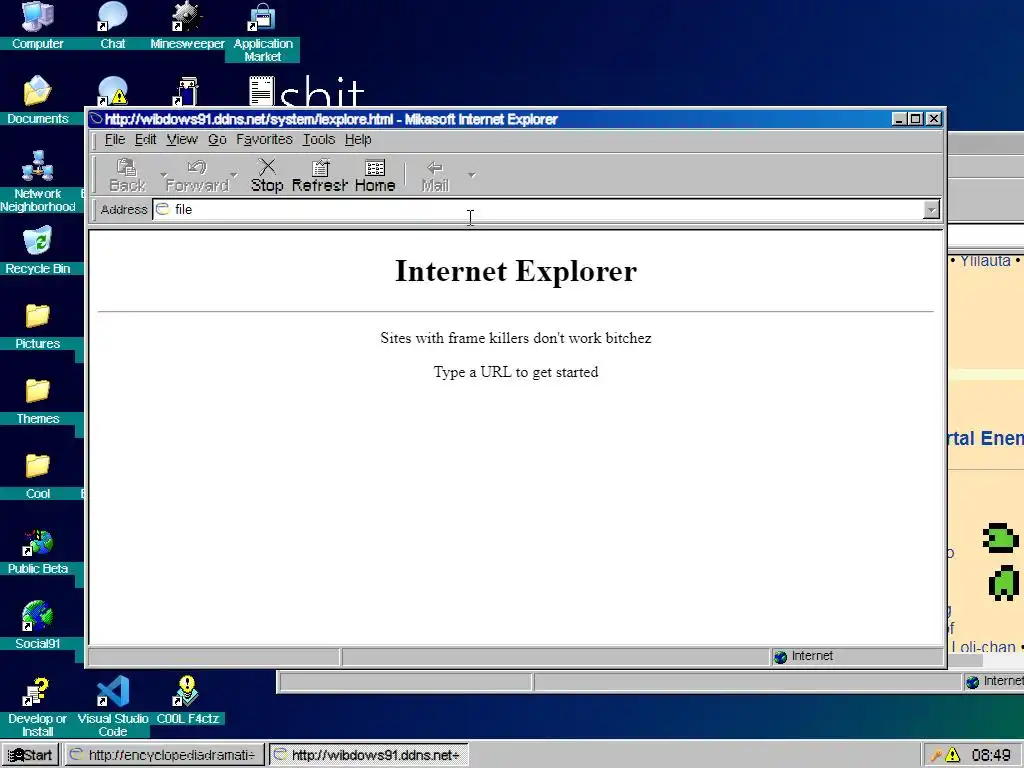Open the Edit menu
Viewport: 1024px width, 768px height.
point(146,139)
